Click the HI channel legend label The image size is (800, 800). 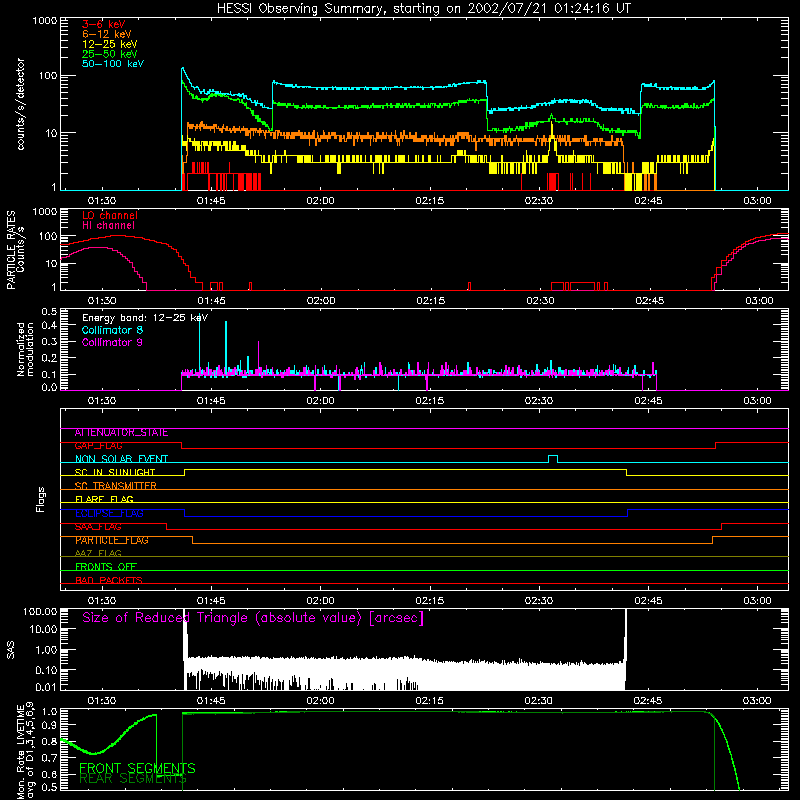(x=108, y=225)
